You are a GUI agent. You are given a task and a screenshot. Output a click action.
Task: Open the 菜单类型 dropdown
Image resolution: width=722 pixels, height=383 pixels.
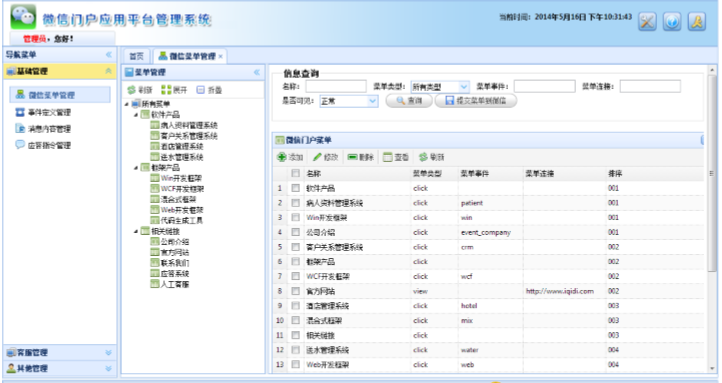464,87
